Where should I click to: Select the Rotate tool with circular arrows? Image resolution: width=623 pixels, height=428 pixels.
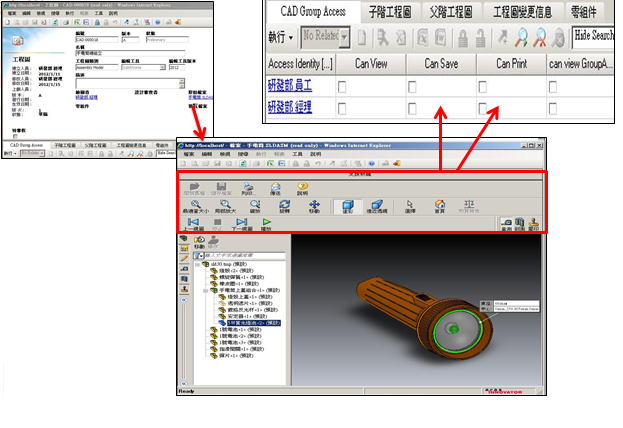[x=284, y=206]
